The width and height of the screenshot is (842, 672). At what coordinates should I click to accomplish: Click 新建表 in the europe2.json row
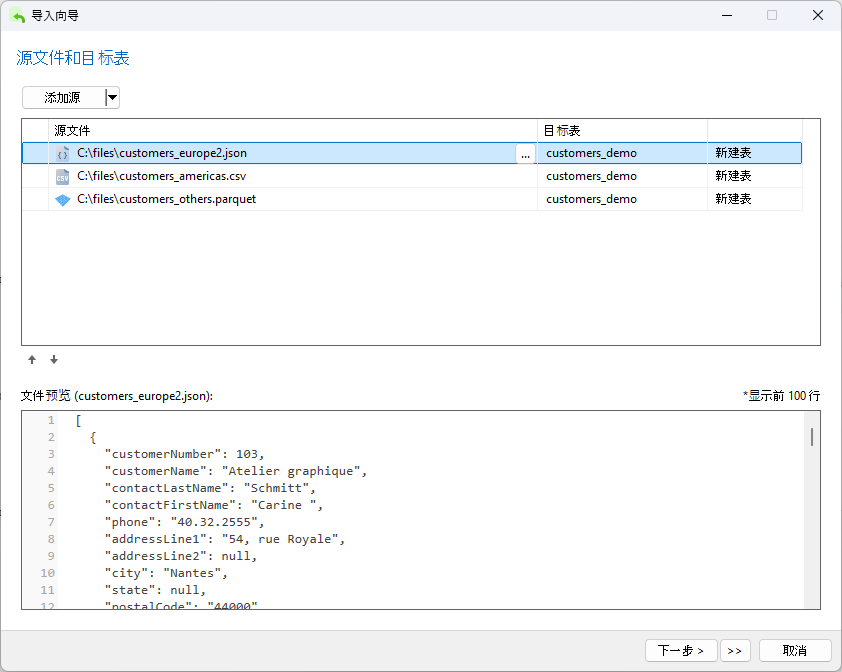pyautogui.click(x=733, y=153)
